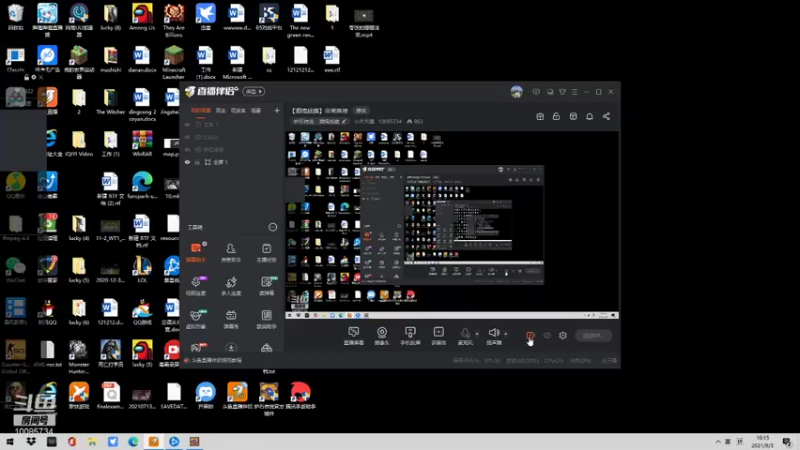
Task: Click the download-arrow tool in toolbox bottom row
Action: 231,348
